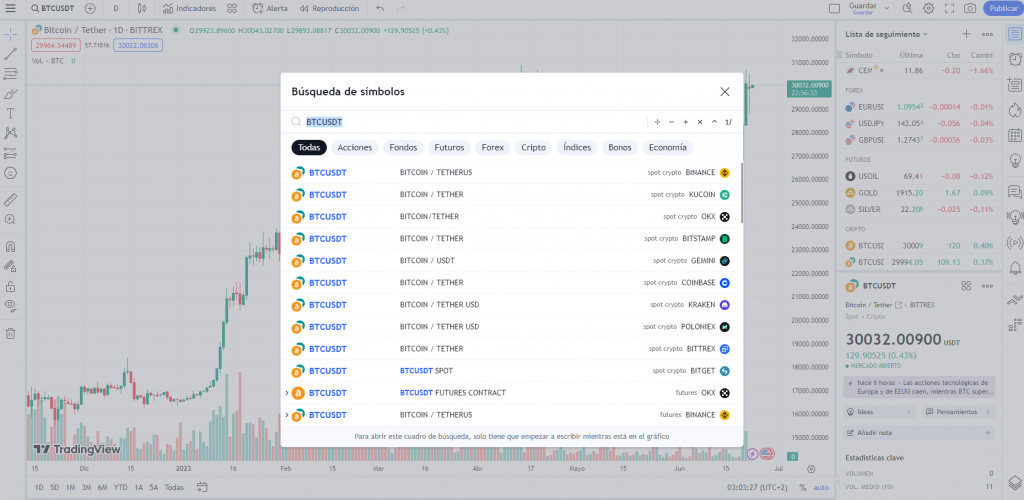The height and width of the screenshot is (500, 1024).
Task: Switch to fullscreen mode
Action: tap(950, 8)
